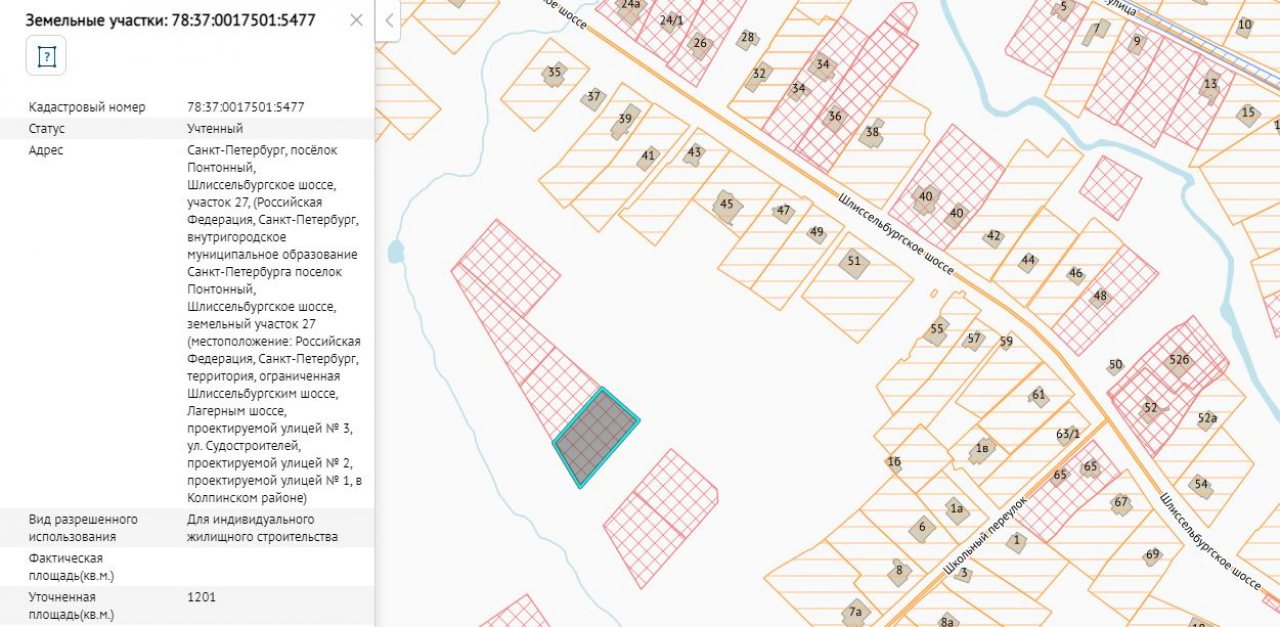Collapse the side panel with the chevron arrow
This screenshot has height=627, width=1280.
(x=388, y=21)
